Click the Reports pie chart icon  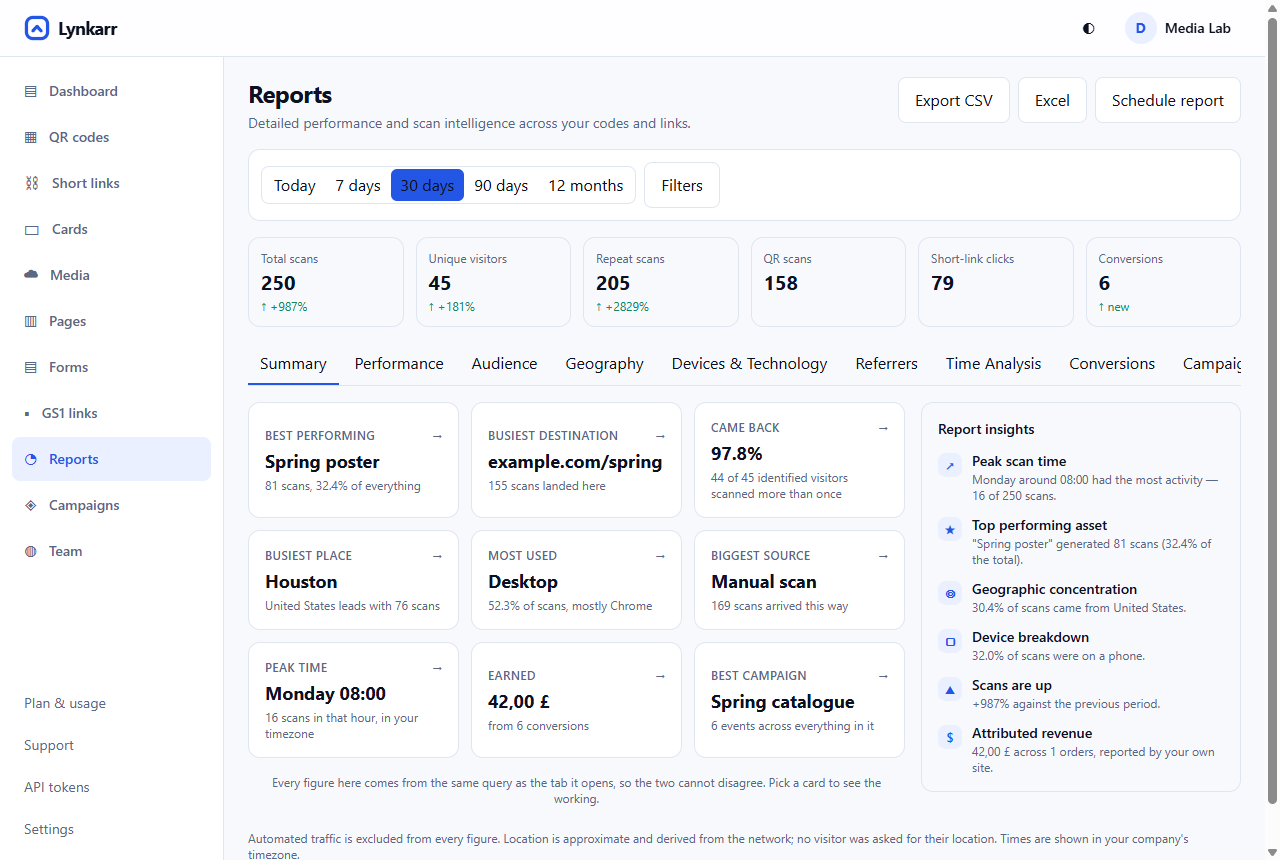pyautogui.click(x=31, y=459)
